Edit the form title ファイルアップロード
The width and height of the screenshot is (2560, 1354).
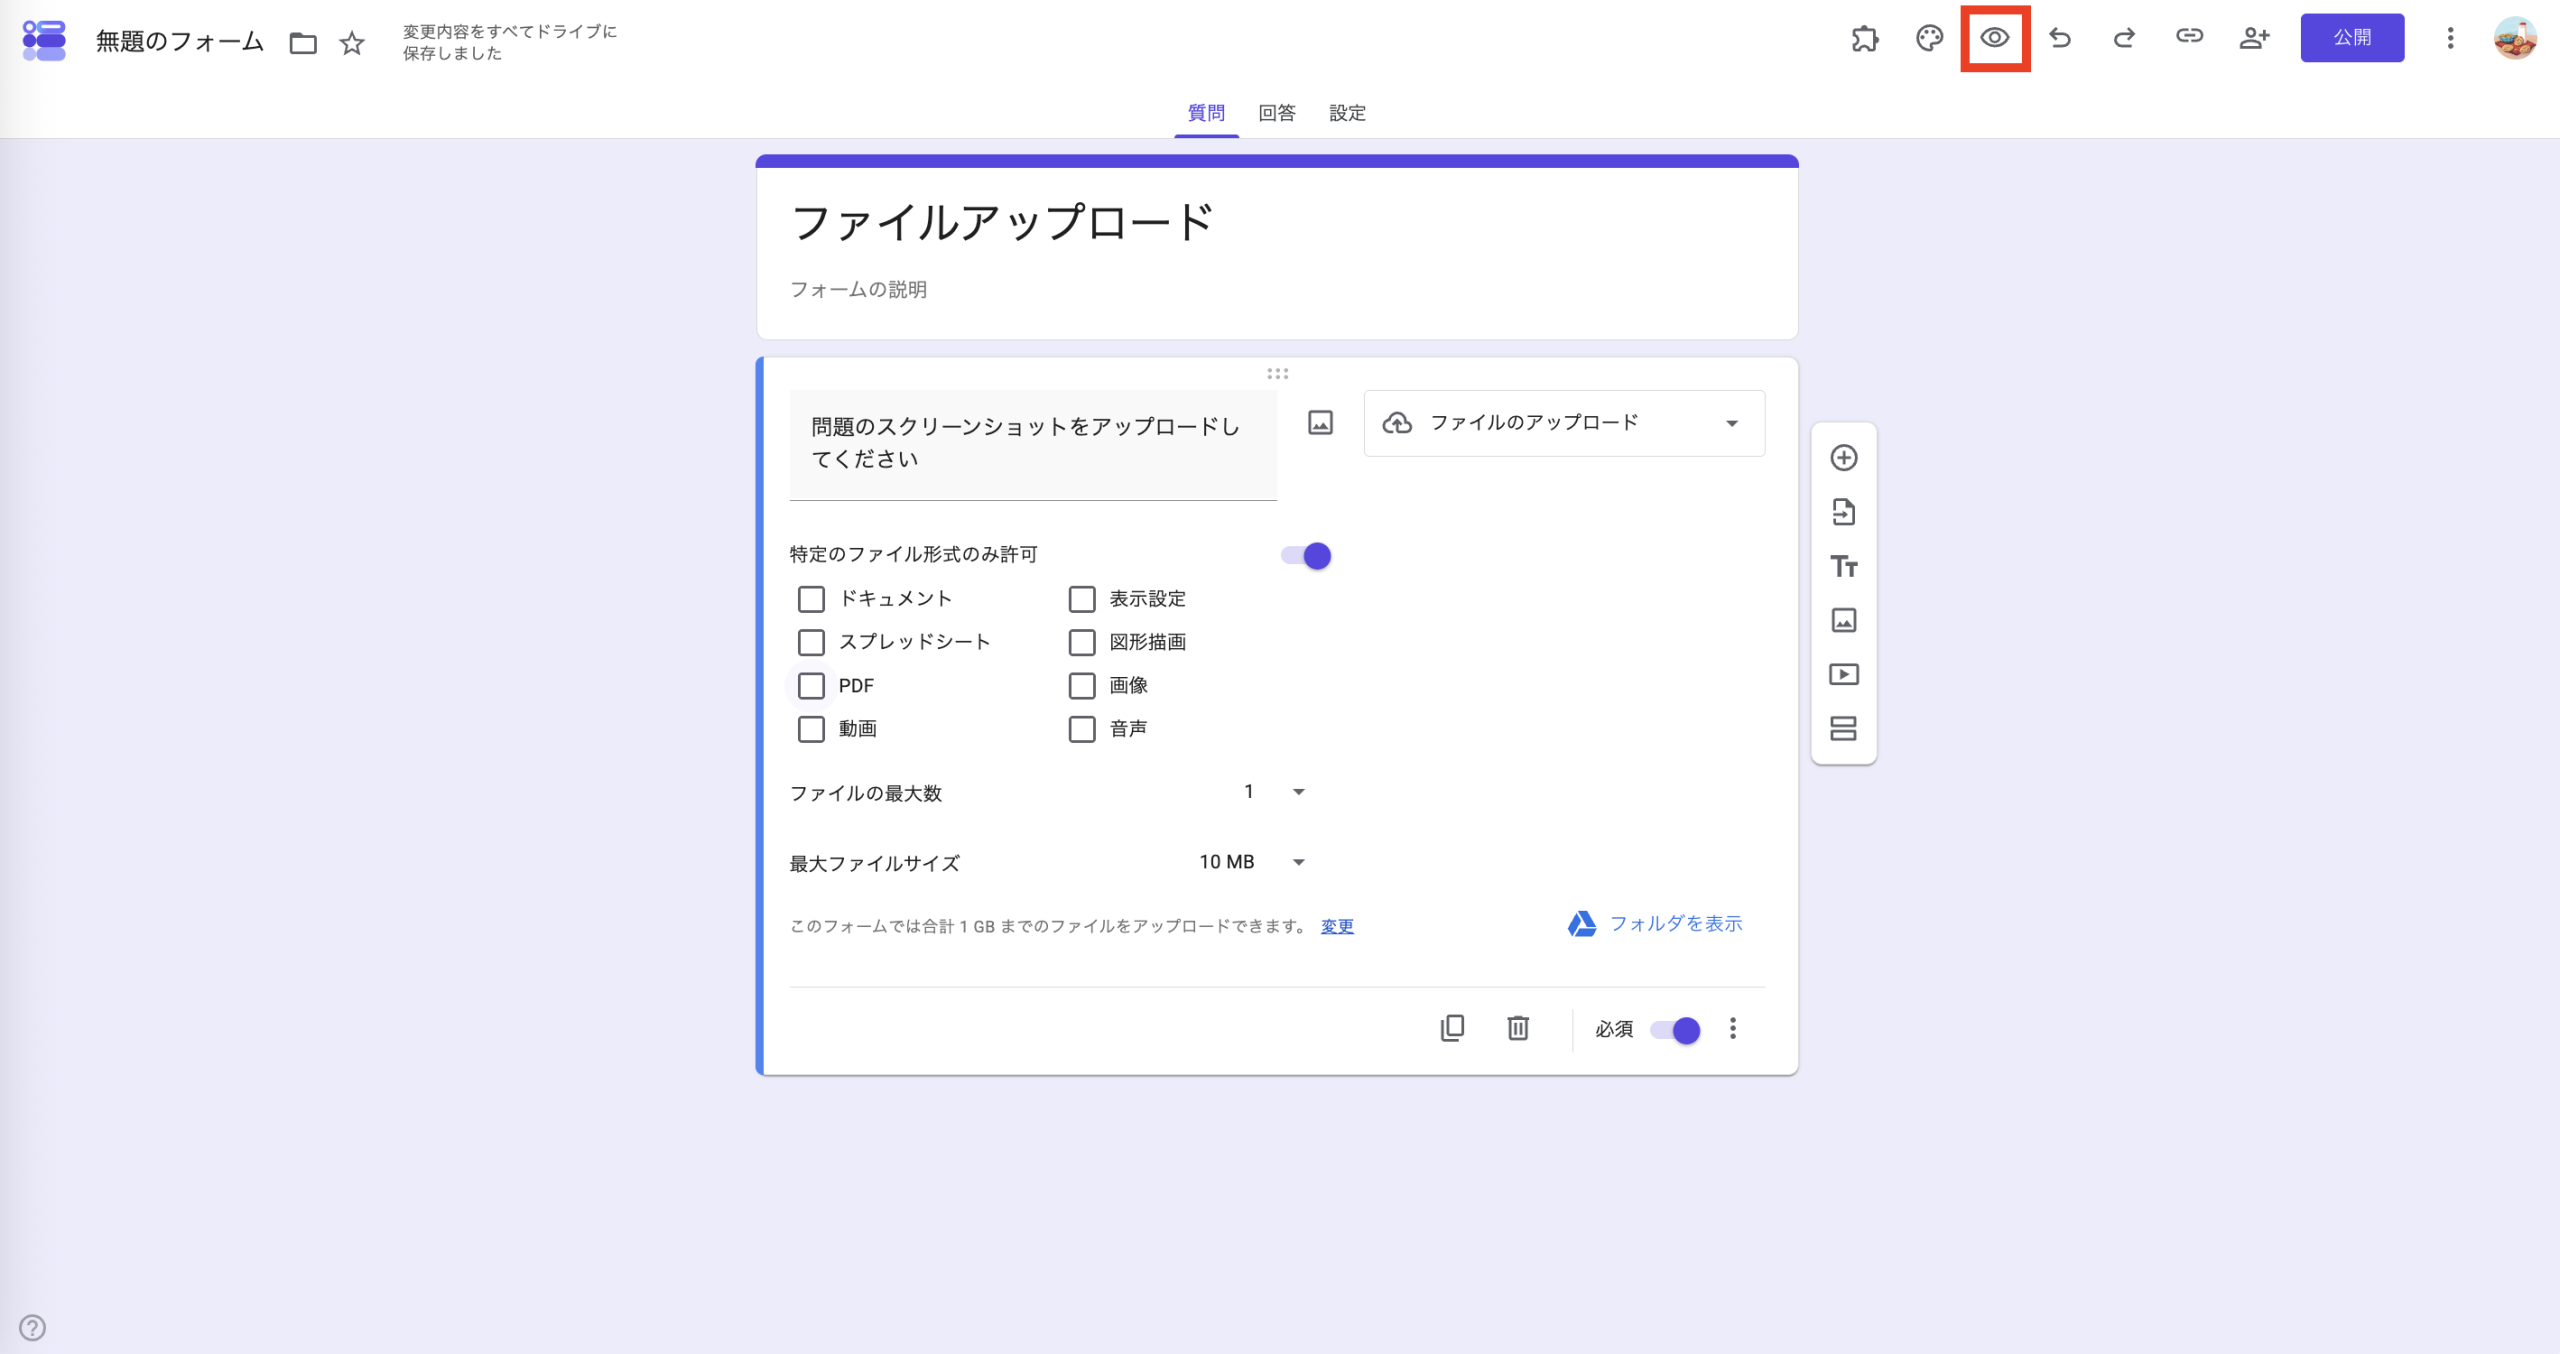coord(1003,222)
